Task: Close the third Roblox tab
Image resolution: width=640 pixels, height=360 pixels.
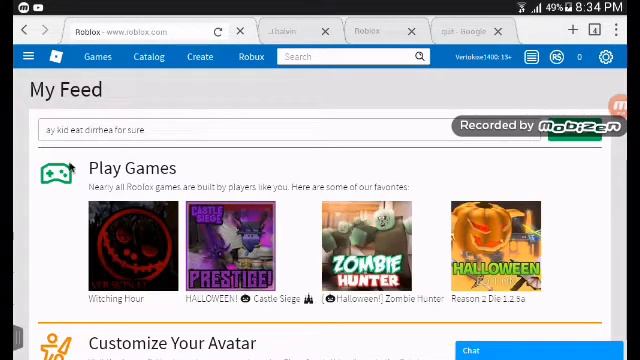Action: tap(411, 31)
